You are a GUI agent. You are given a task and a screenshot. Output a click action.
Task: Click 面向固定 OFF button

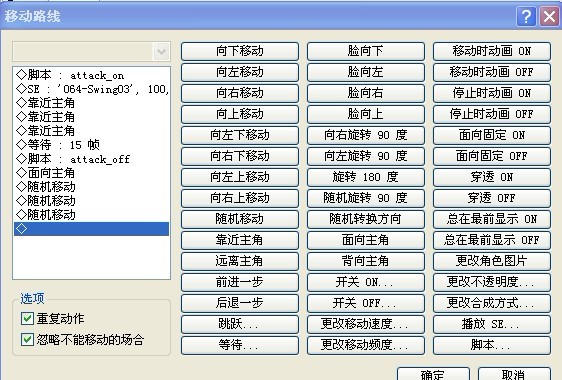tap(492, 156)
